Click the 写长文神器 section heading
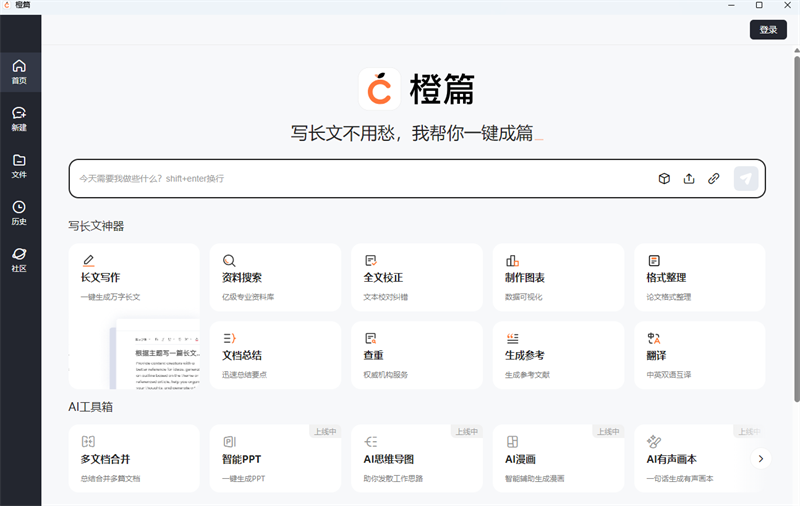 (96, 226)
